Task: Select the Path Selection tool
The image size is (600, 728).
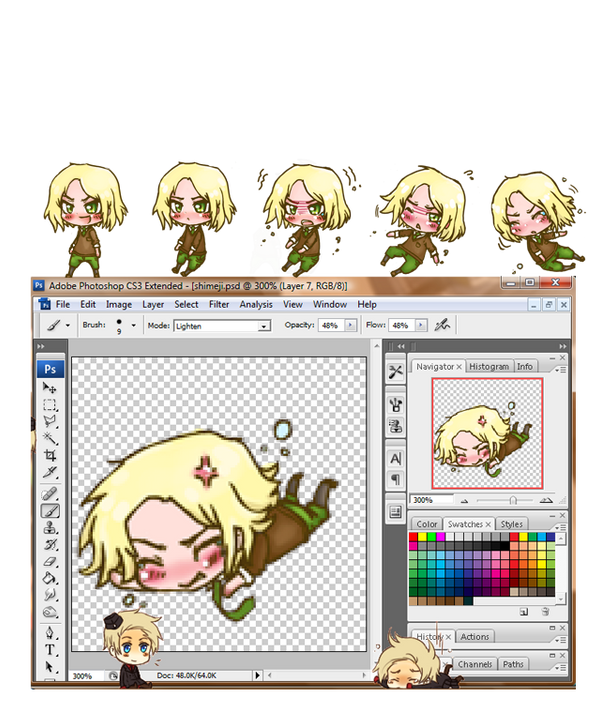Action: [50, 667]
